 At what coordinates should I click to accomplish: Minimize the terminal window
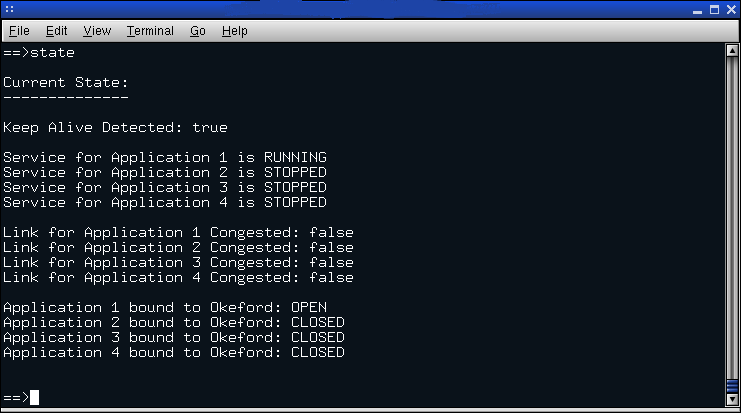point(696,9)
